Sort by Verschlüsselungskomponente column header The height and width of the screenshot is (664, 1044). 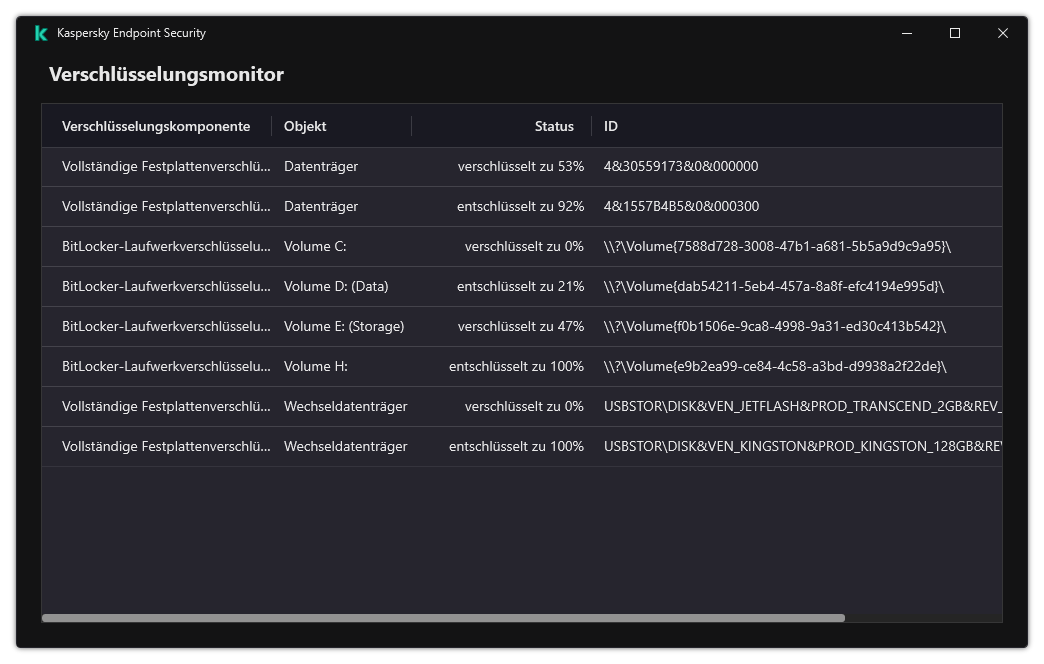156,126
